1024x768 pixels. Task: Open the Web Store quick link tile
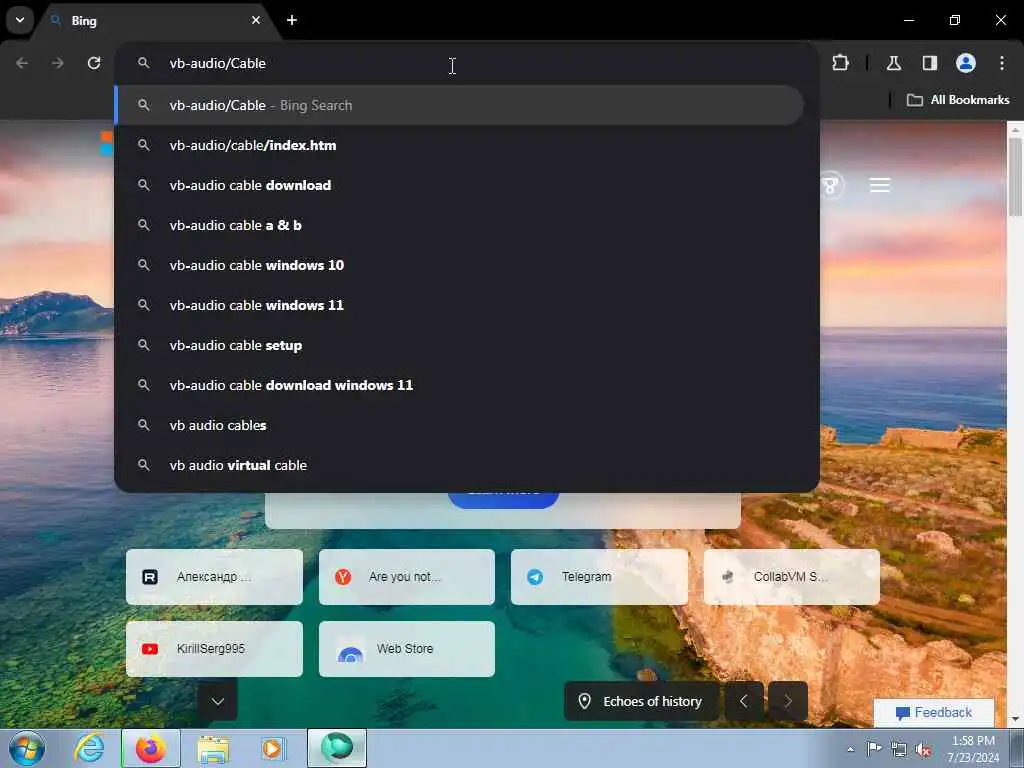coord(407,648)
